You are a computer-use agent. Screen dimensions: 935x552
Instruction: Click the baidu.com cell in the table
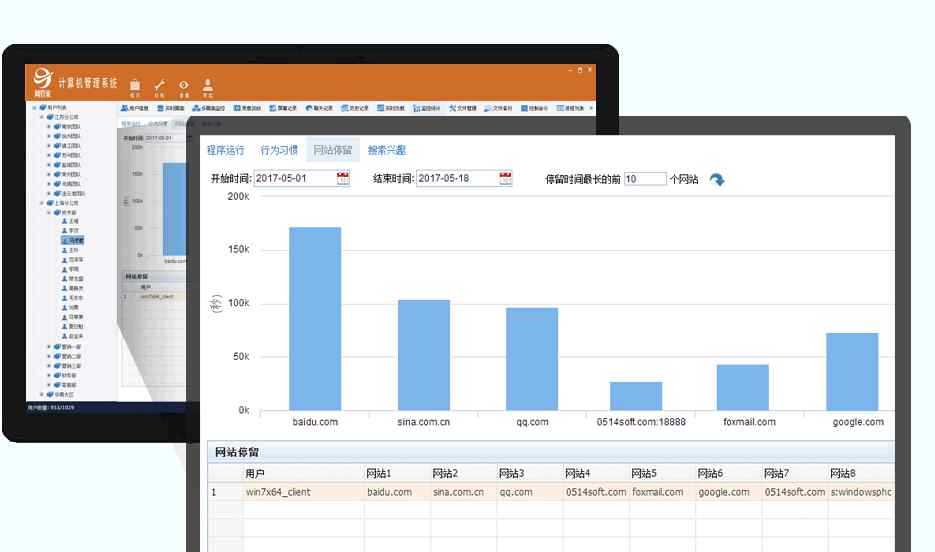click(x=397, y=492)
